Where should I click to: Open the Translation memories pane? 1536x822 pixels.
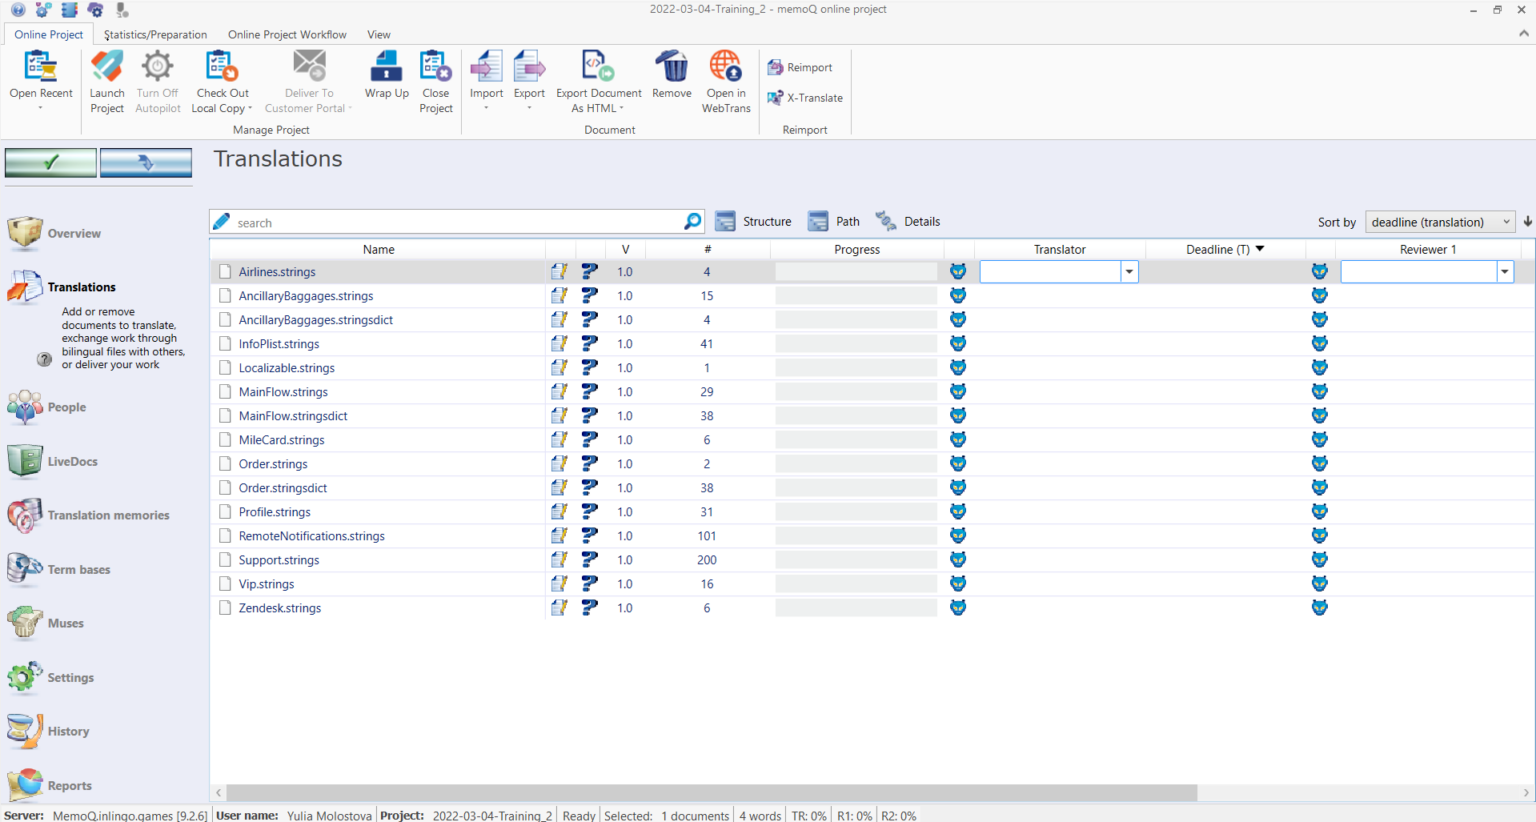pos(89,515)
